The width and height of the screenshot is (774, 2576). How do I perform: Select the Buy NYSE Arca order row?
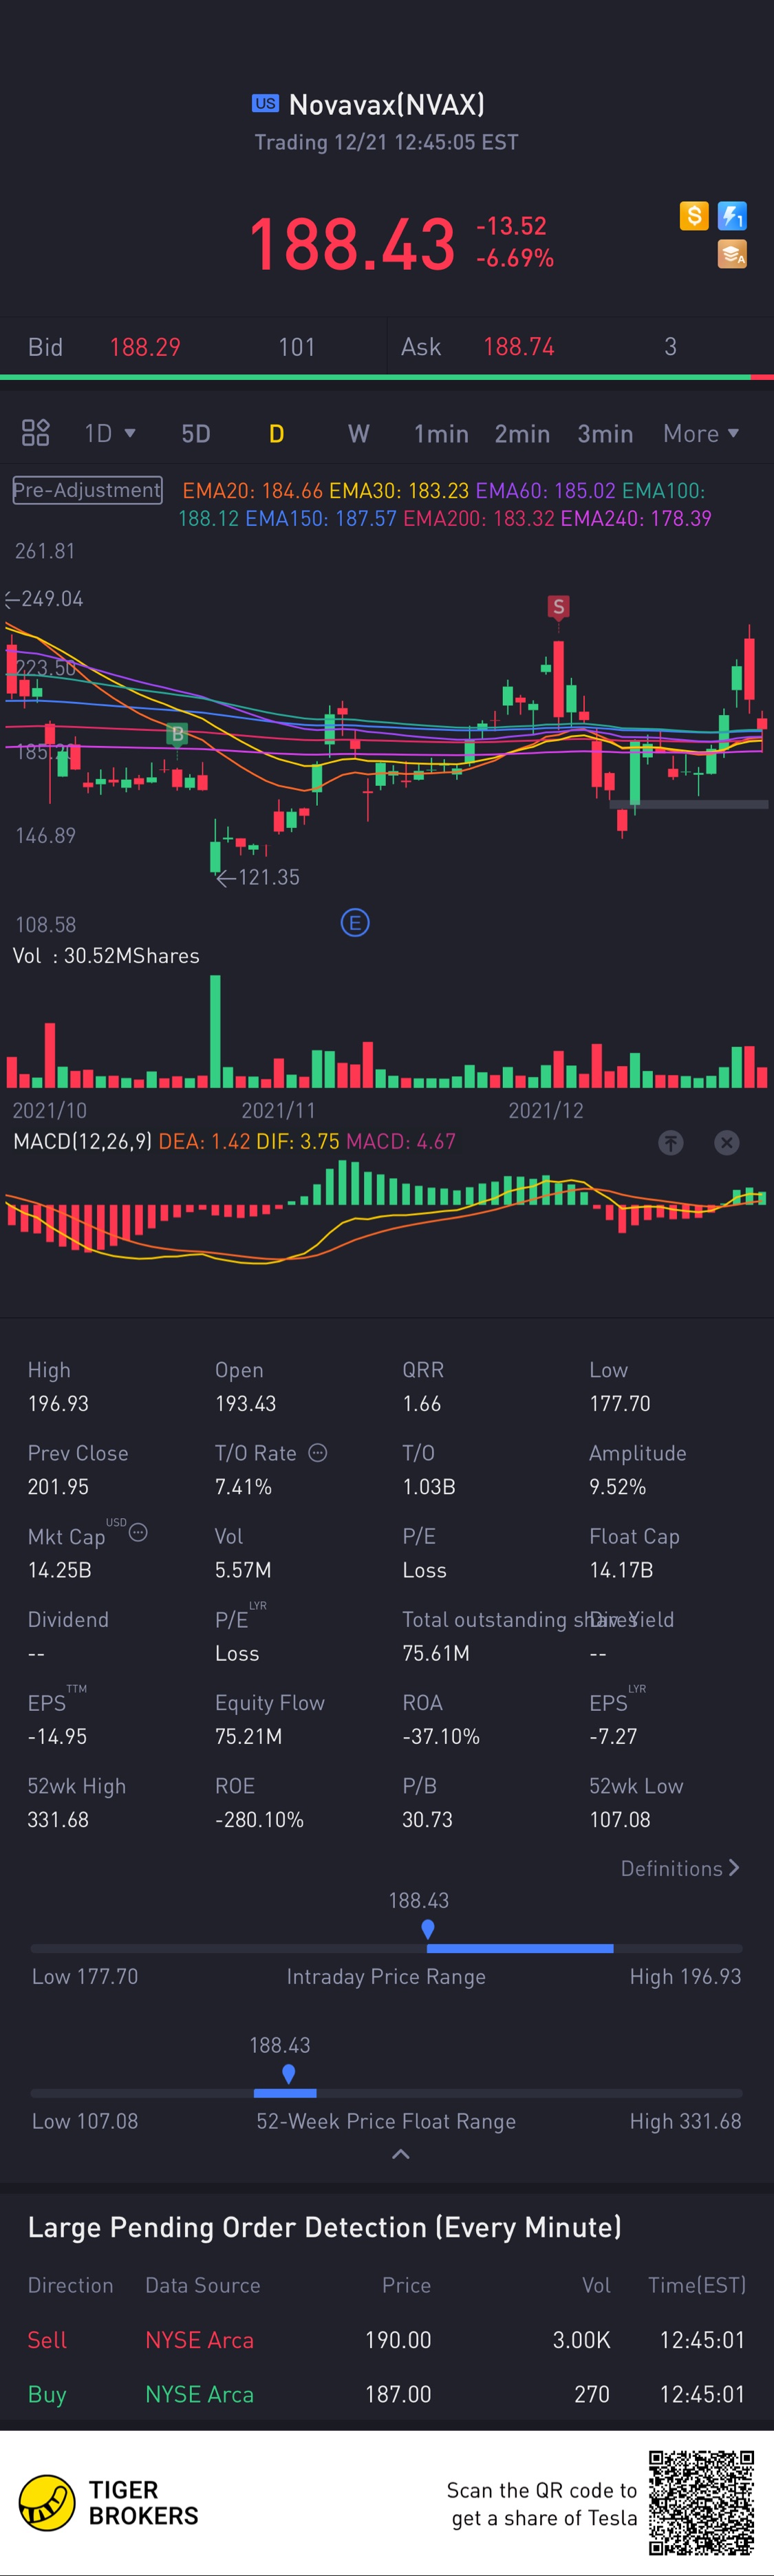pos(387,2395)
